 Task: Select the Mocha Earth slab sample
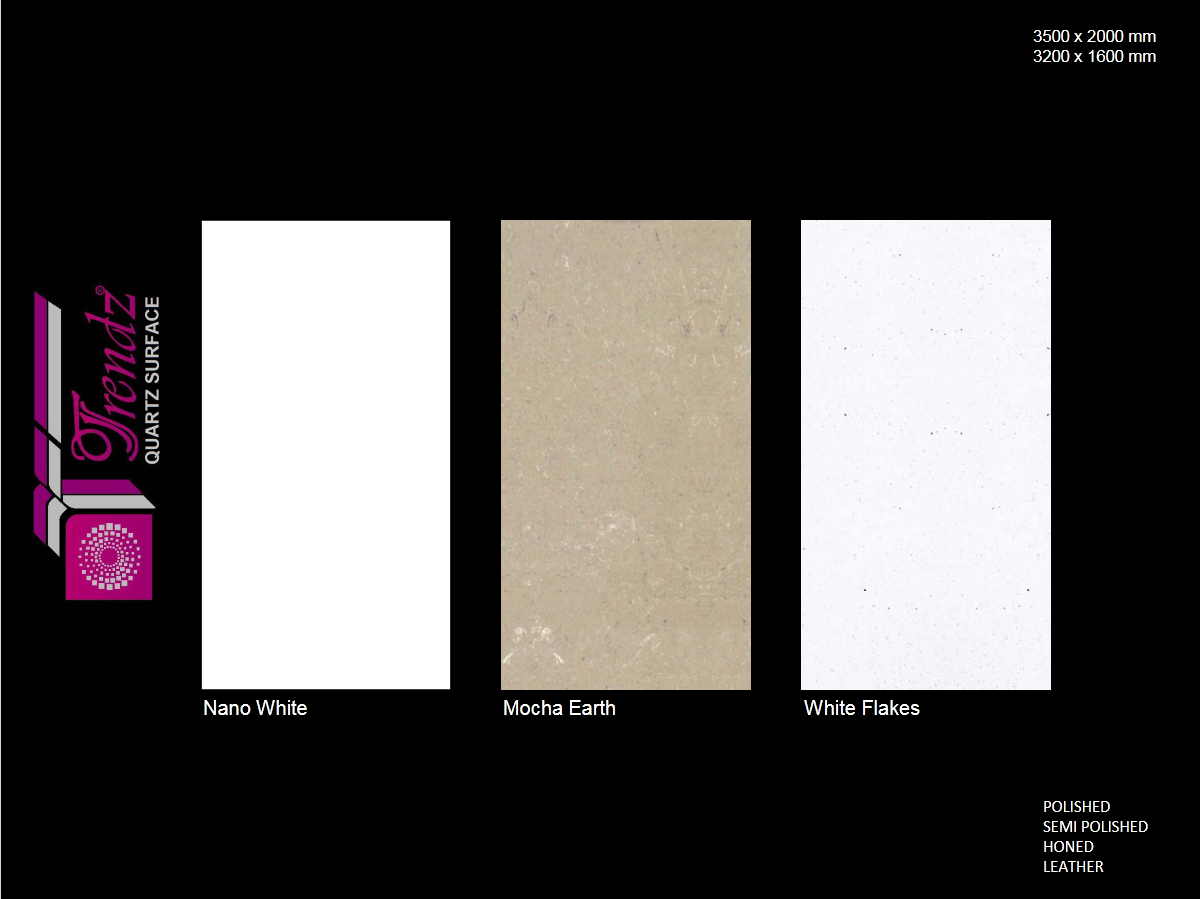[626, 455]
